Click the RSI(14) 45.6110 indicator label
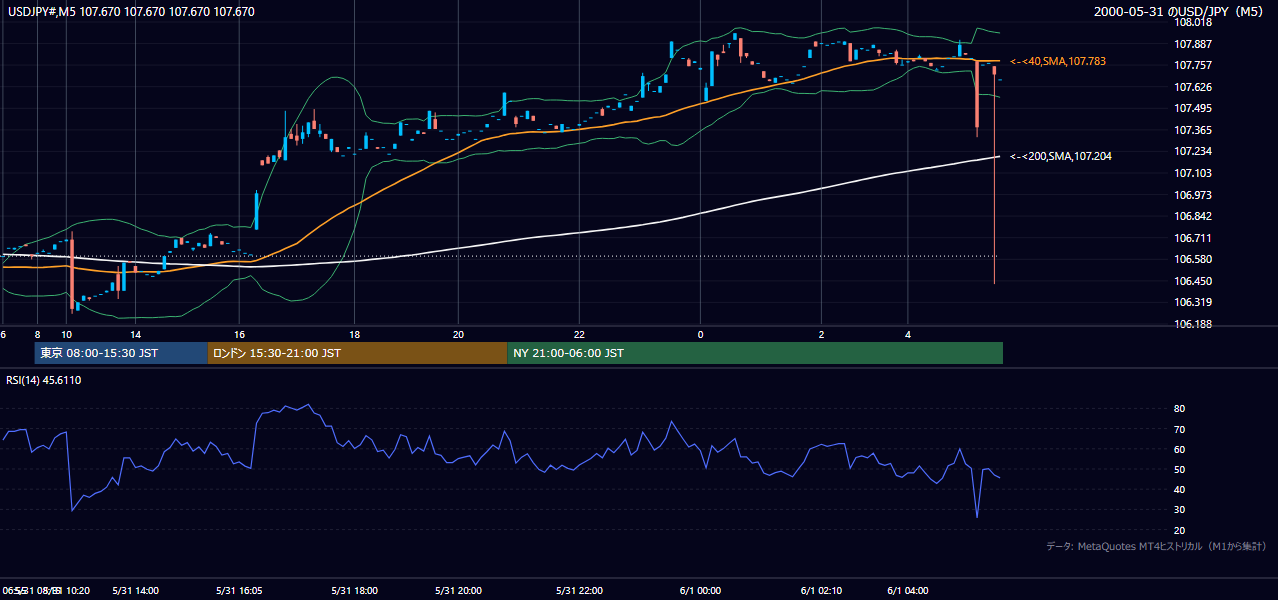This screenshot has width=1278, height=600. tap(44, 380)
